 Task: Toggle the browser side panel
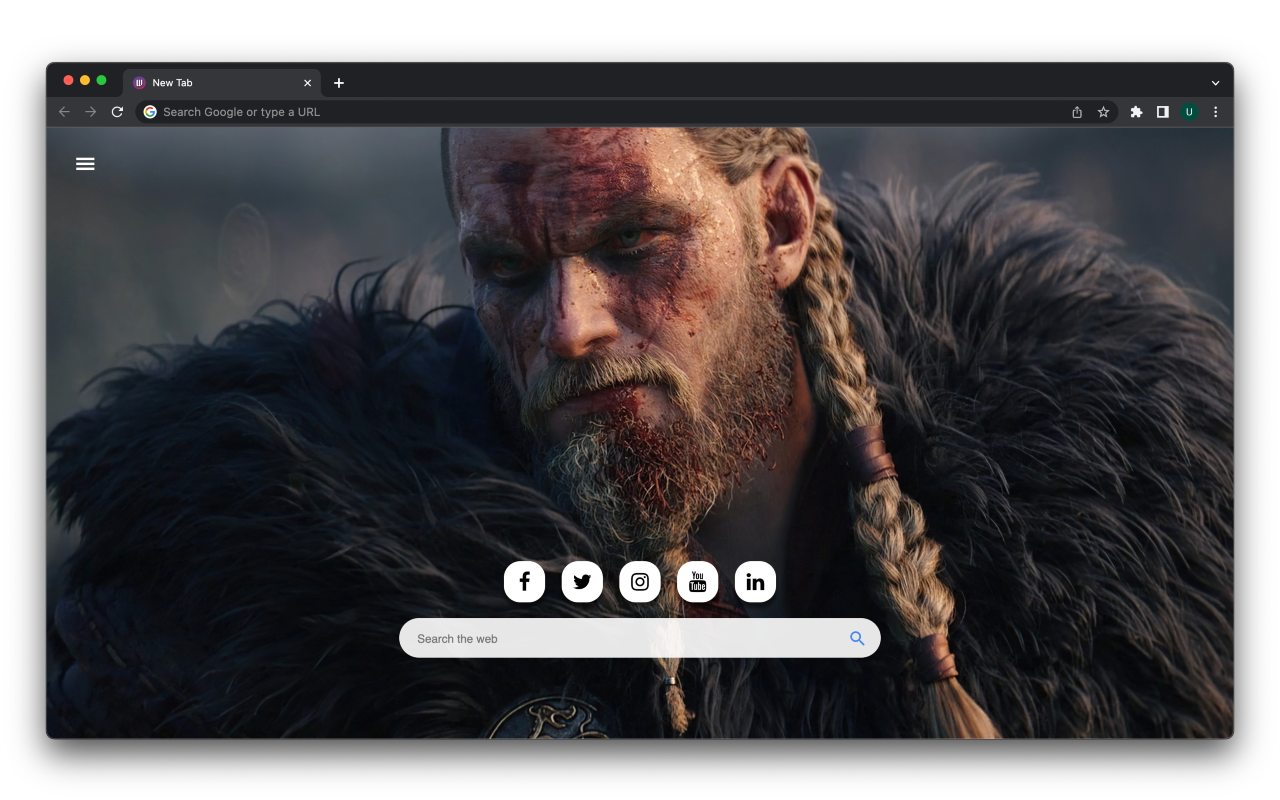tap(1162, 112)
